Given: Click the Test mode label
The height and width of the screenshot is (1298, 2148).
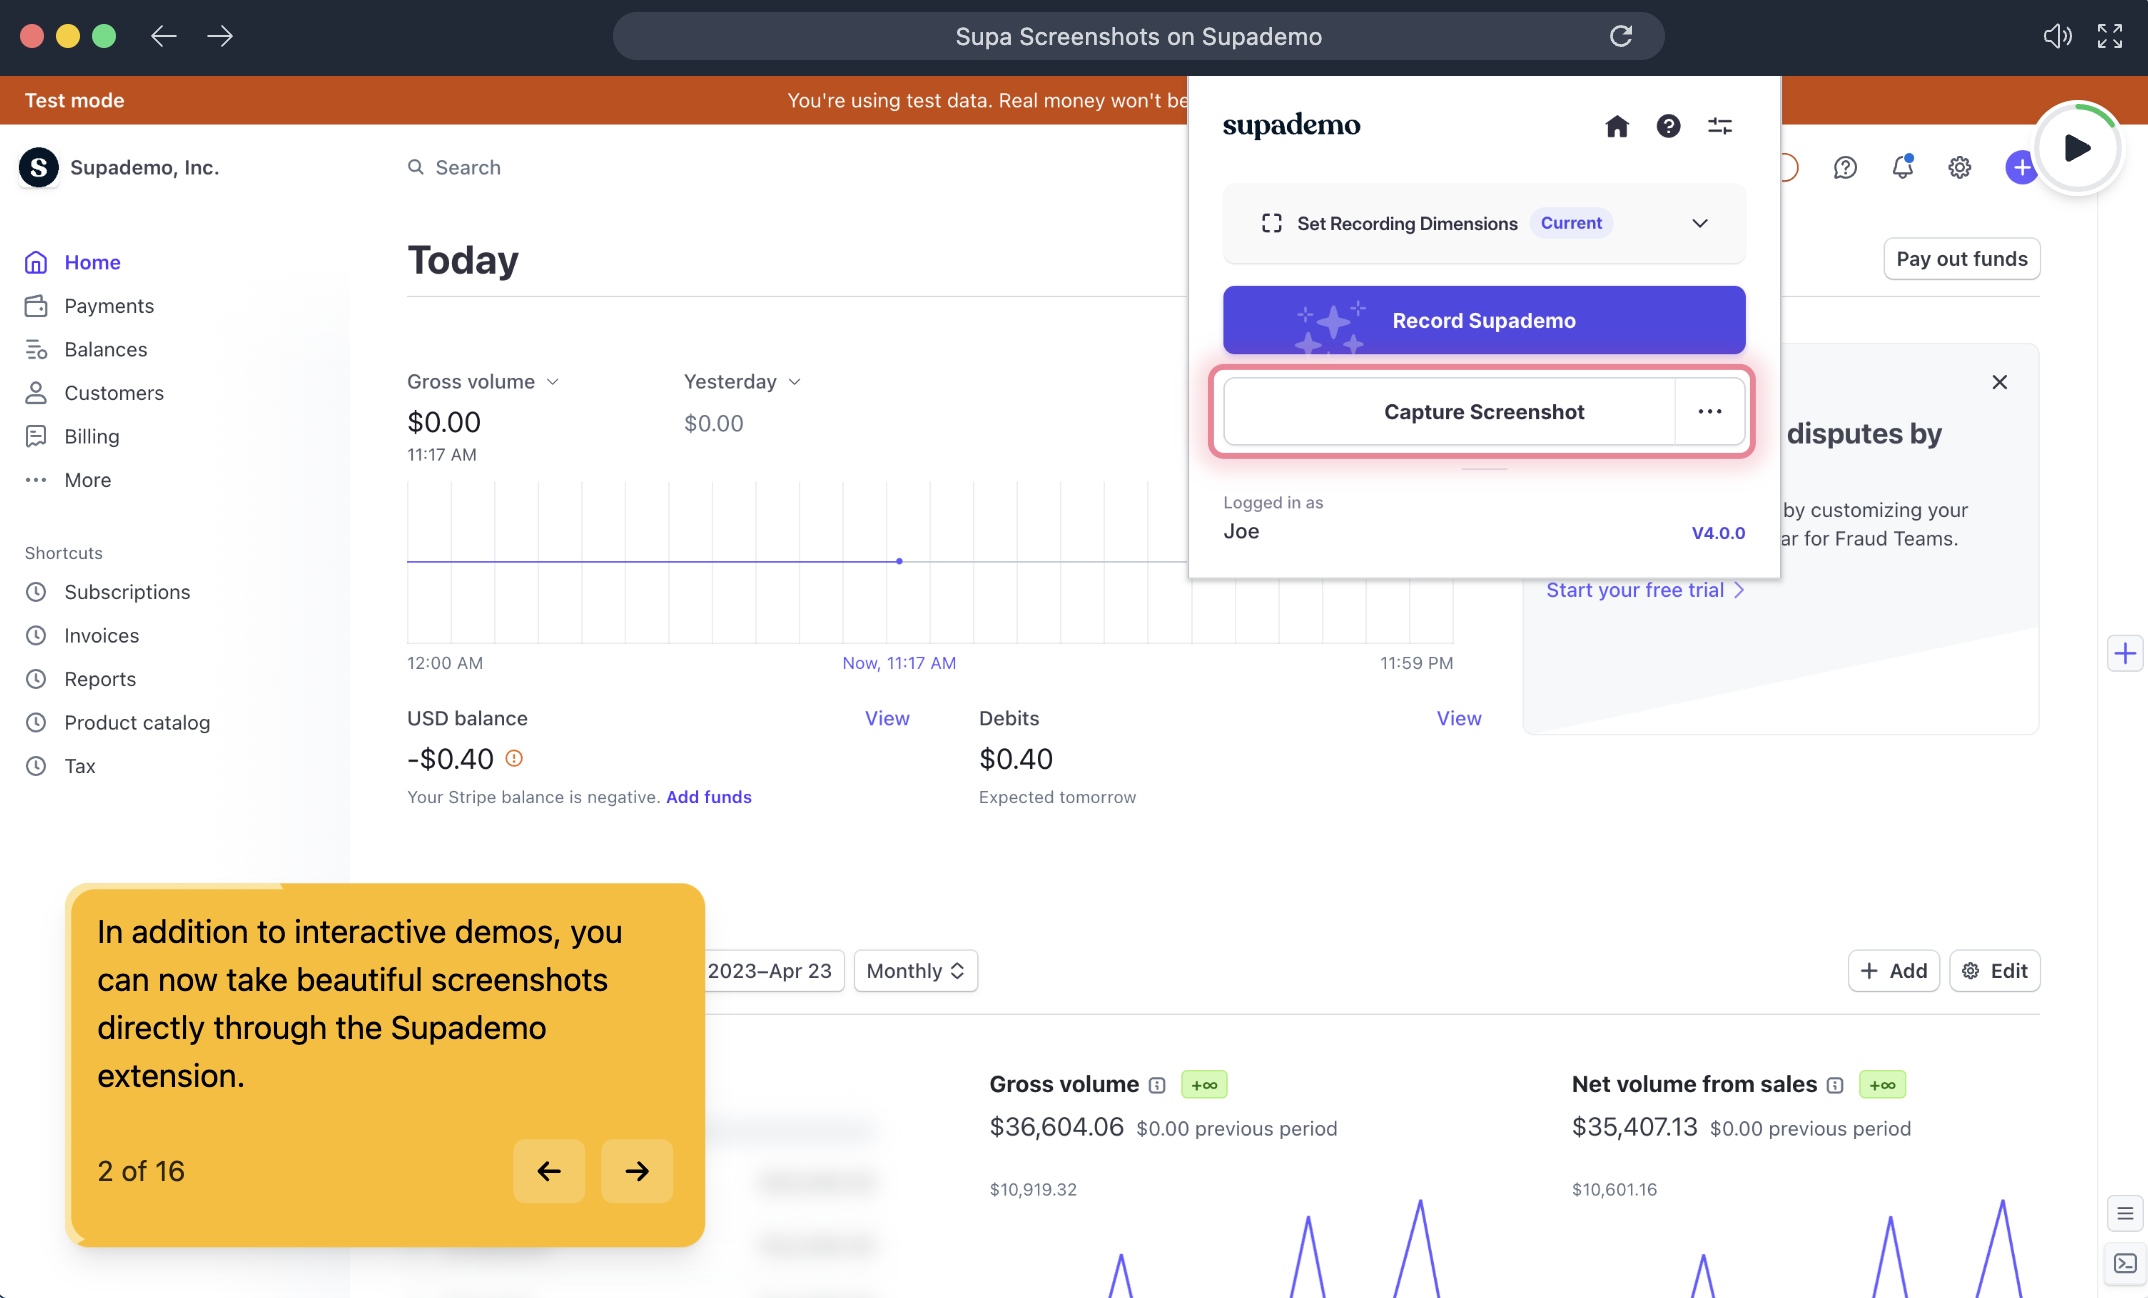Looking at the screenshot, I should point(75,100).
